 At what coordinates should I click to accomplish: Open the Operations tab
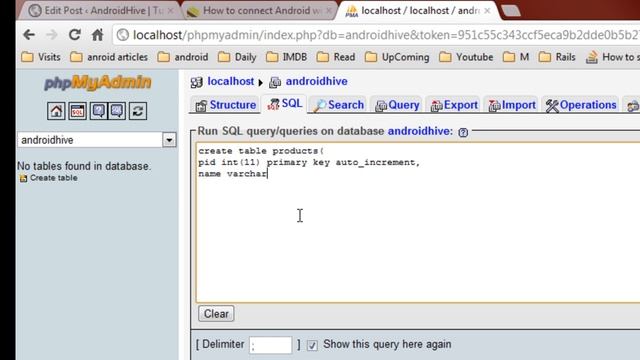point(581,105)
